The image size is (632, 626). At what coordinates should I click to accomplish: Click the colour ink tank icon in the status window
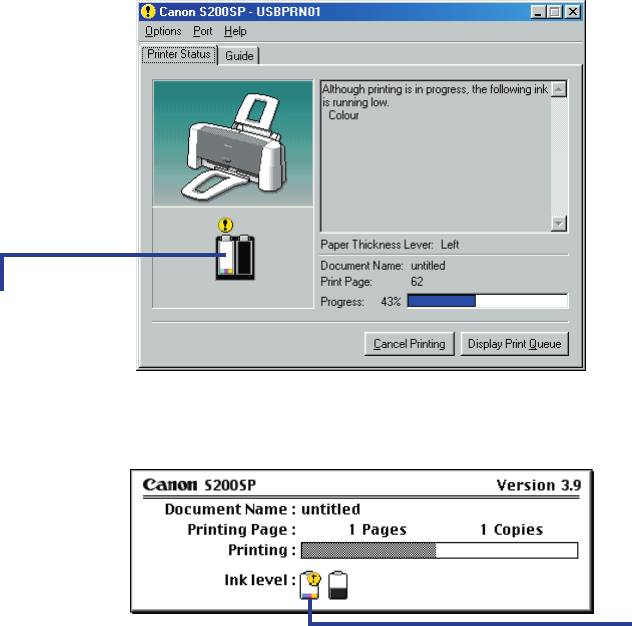[x=226, y=257]
